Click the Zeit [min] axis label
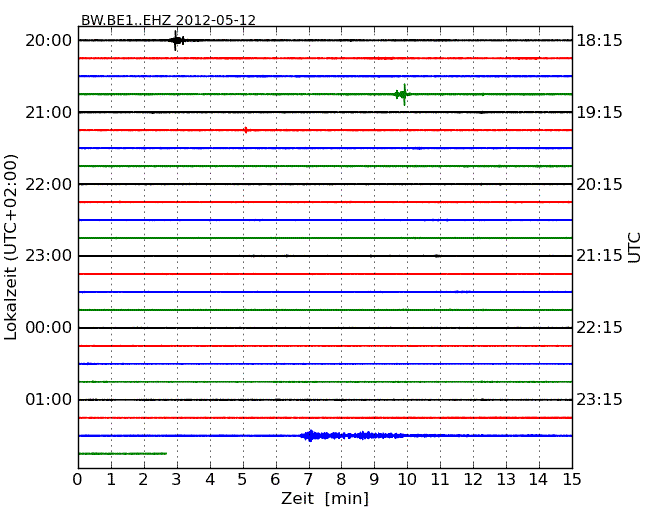 (x=325, y=498)
